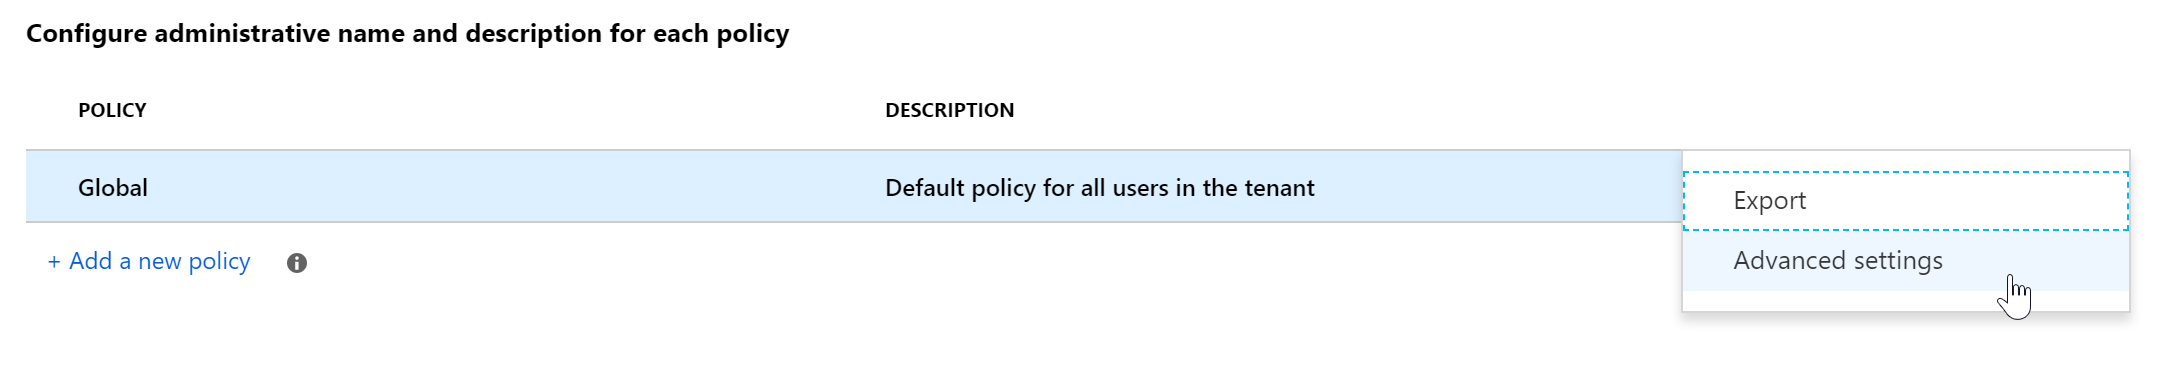Screen dimensions: 2162x383
Task: Open Advanced settings from the context menu
Action: tap(1905, 261)
